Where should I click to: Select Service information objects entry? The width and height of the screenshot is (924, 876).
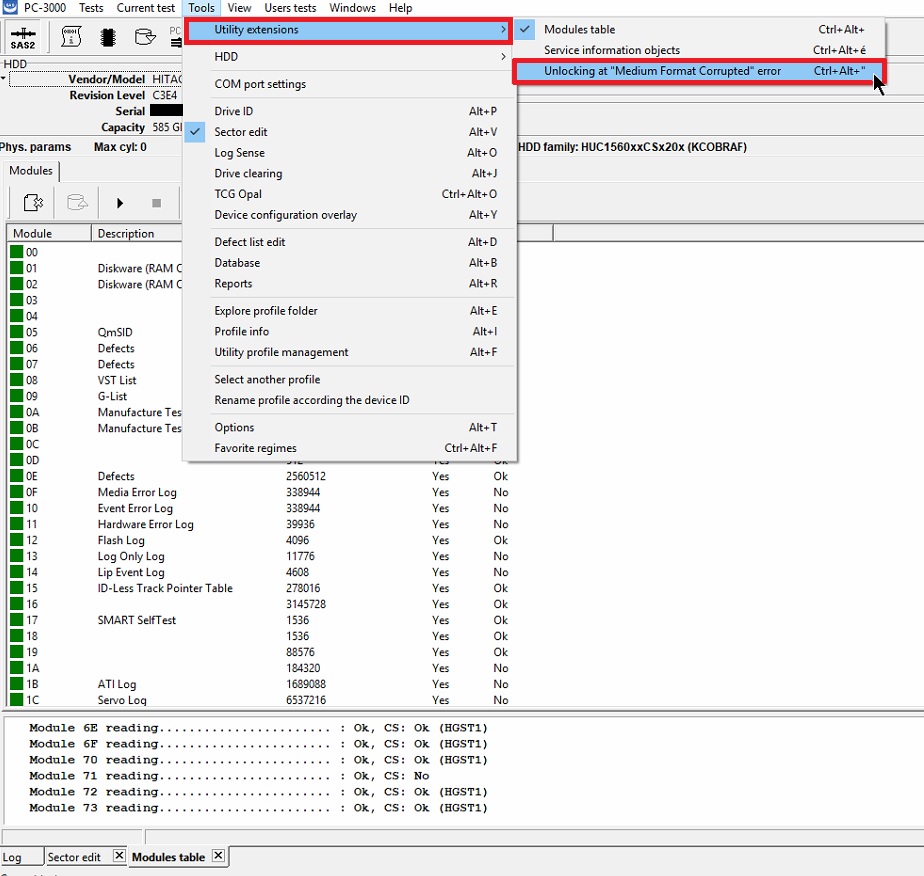point(699,50)
